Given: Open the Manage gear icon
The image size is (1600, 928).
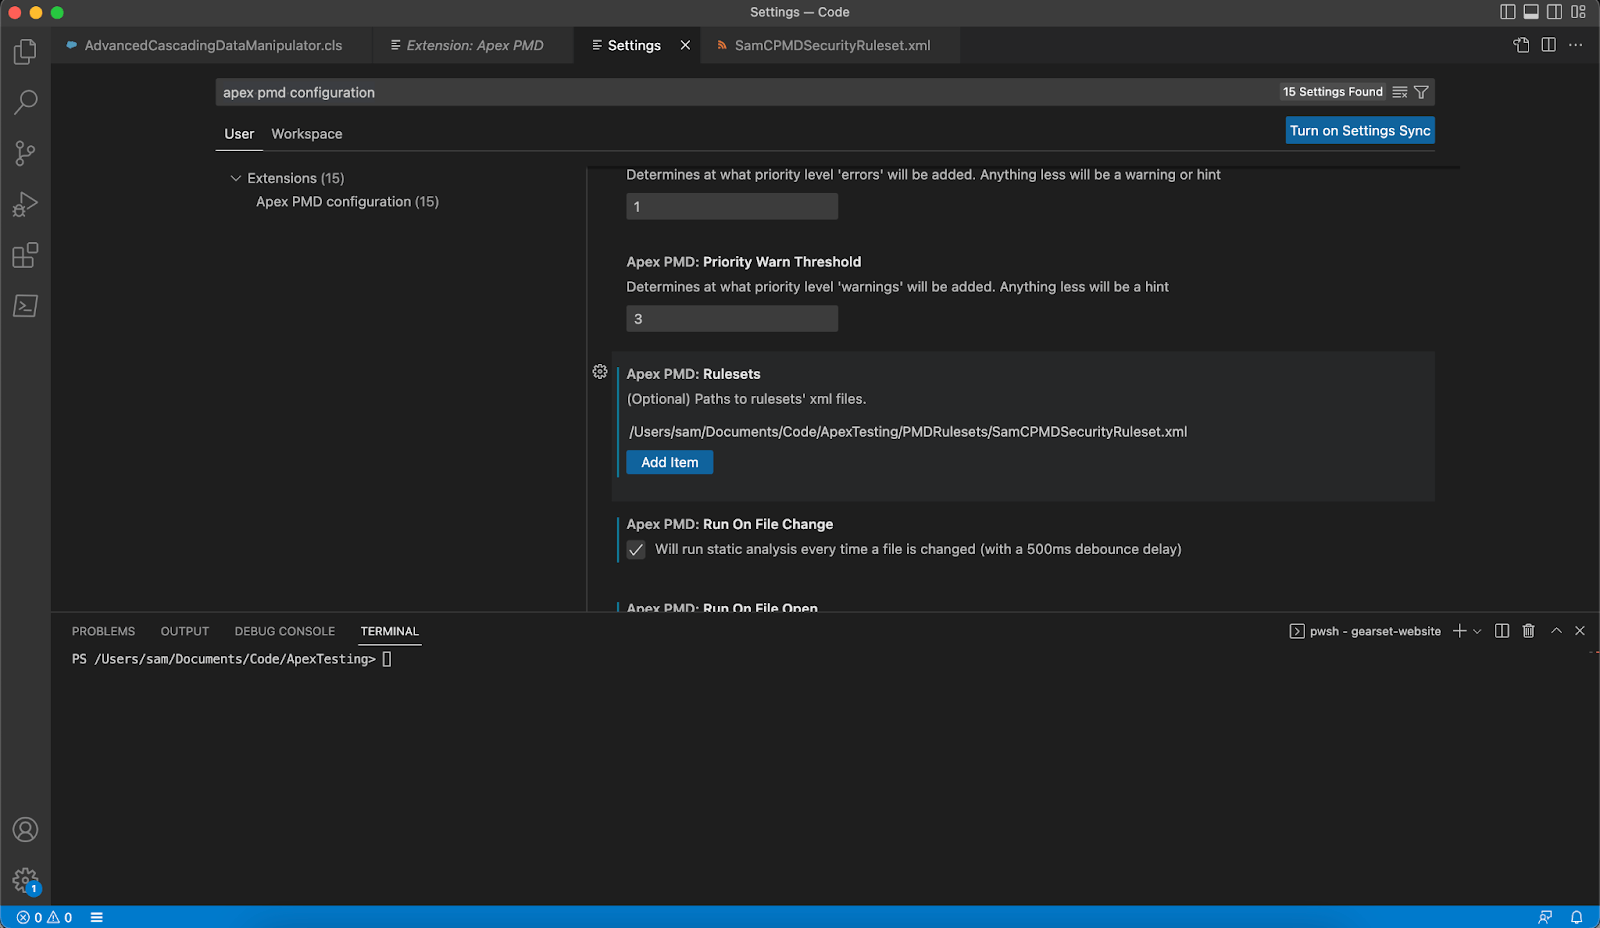Looking at the screenshot, I should pos(25,877).
